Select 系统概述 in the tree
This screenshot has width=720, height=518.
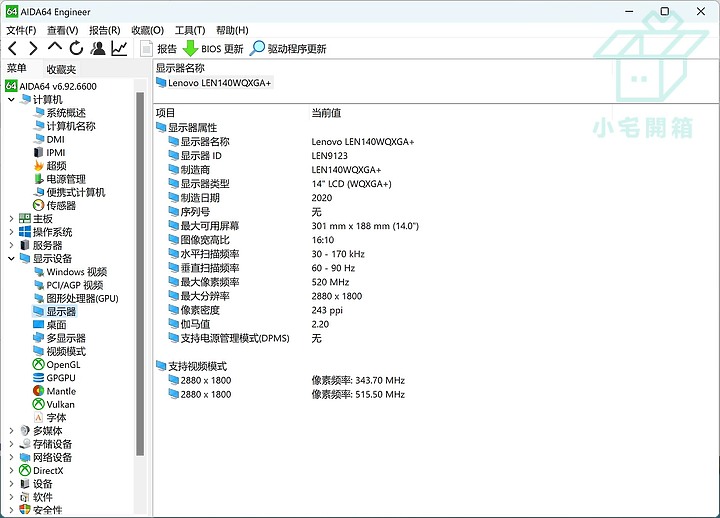point(66,113)
